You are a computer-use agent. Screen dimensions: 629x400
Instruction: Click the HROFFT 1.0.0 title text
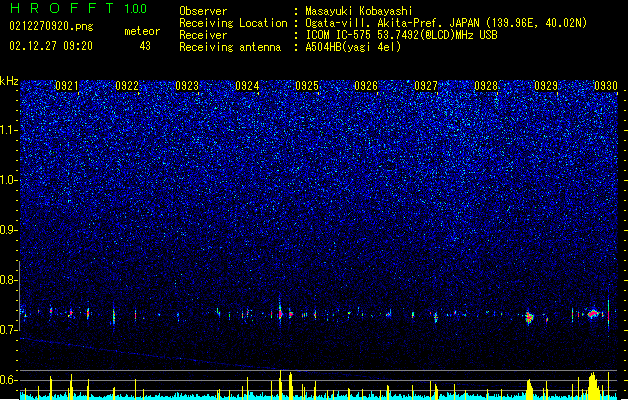(x=78, y=8)
